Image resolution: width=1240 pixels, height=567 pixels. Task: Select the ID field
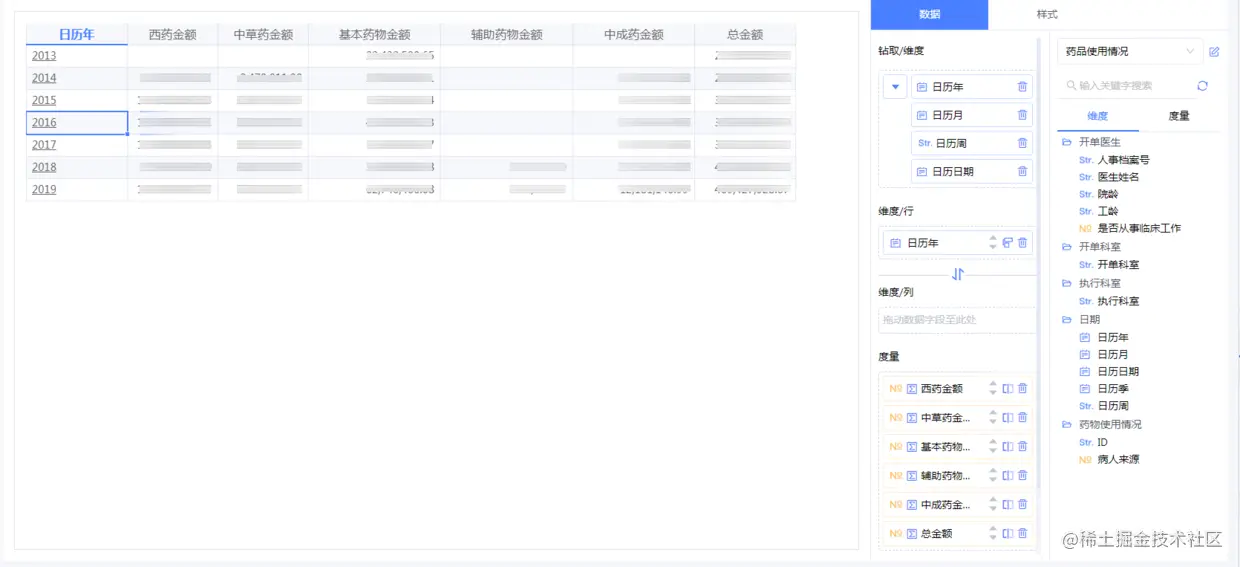pyautogui.click(x=1102, y=442)
